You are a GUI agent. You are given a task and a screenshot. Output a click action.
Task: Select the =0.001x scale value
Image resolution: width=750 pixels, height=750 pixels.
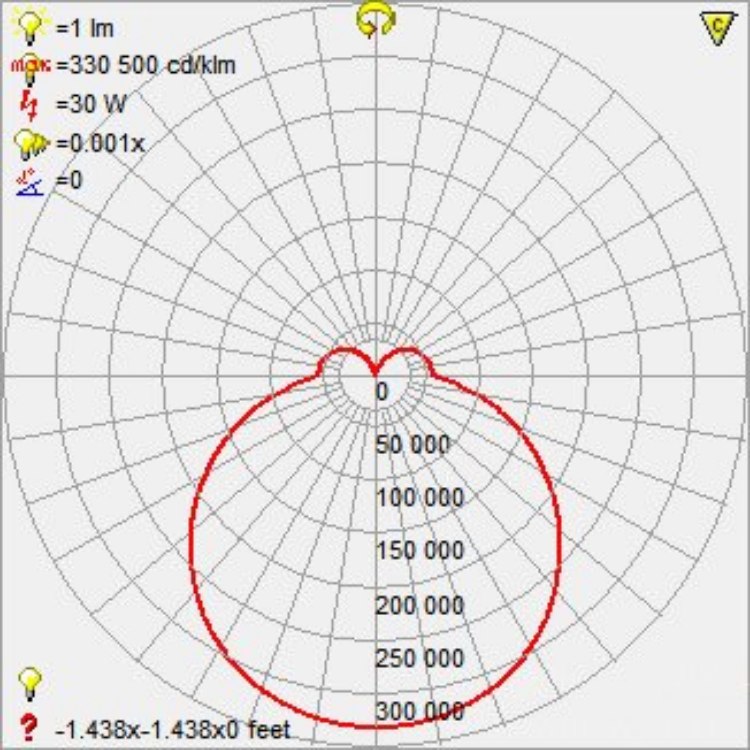101,143
